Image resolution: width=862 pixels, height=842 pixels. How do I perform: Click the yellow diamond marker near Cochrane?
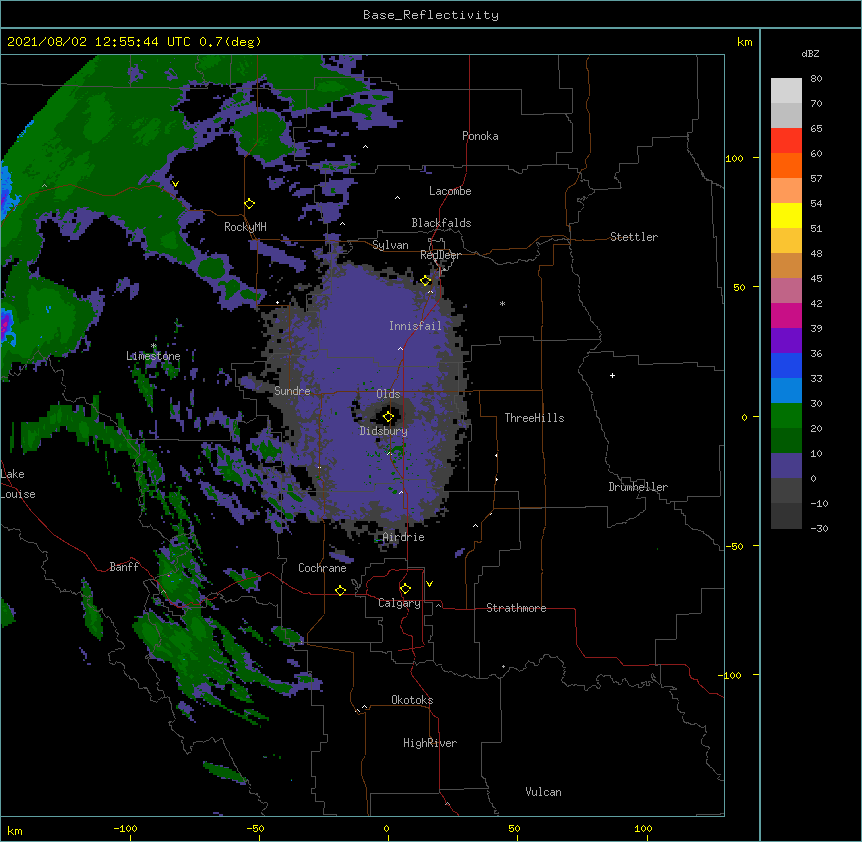click(x=340, y=590)
